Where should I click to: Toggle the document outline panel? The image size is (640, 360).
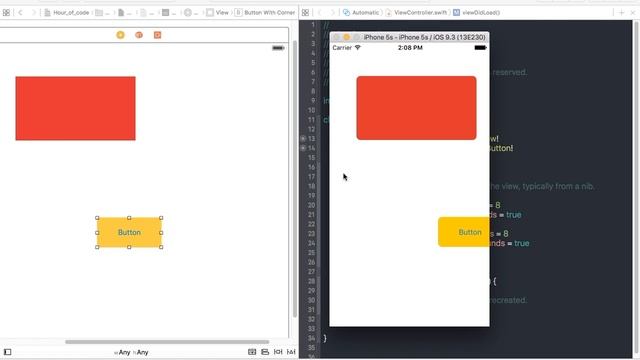coord(7,352)
